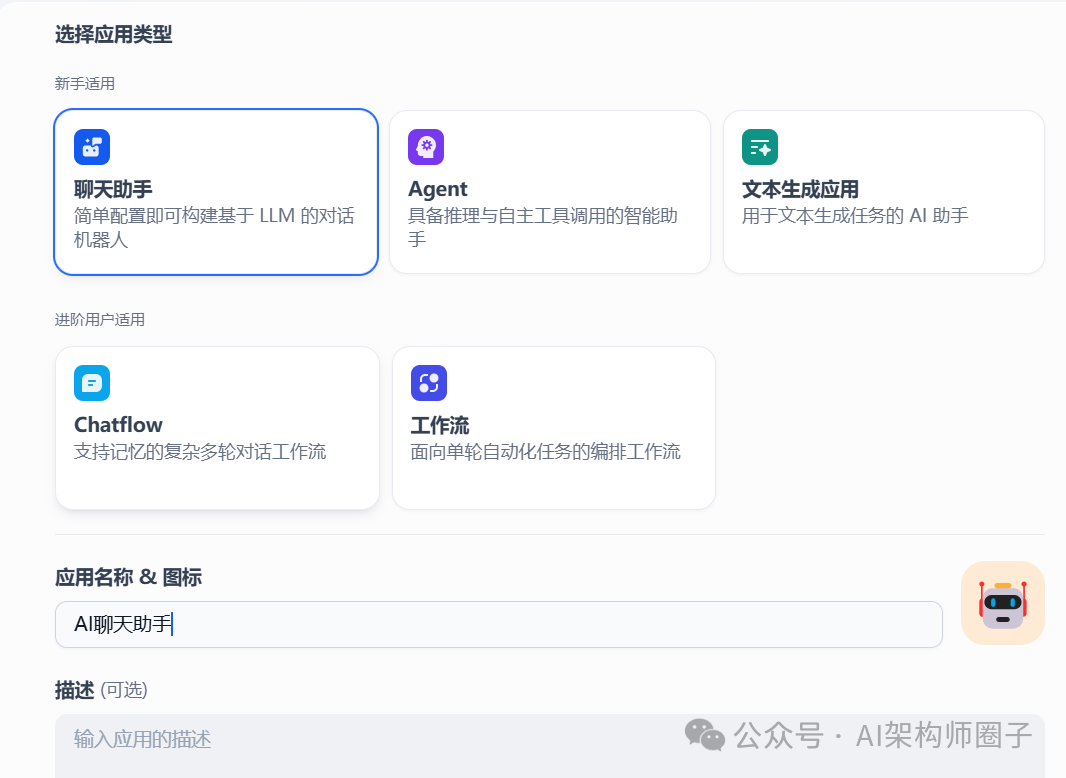Click the teal 文本生成应用 document icon
This screenshot has height=778, width=1066.
click(760, 146)
